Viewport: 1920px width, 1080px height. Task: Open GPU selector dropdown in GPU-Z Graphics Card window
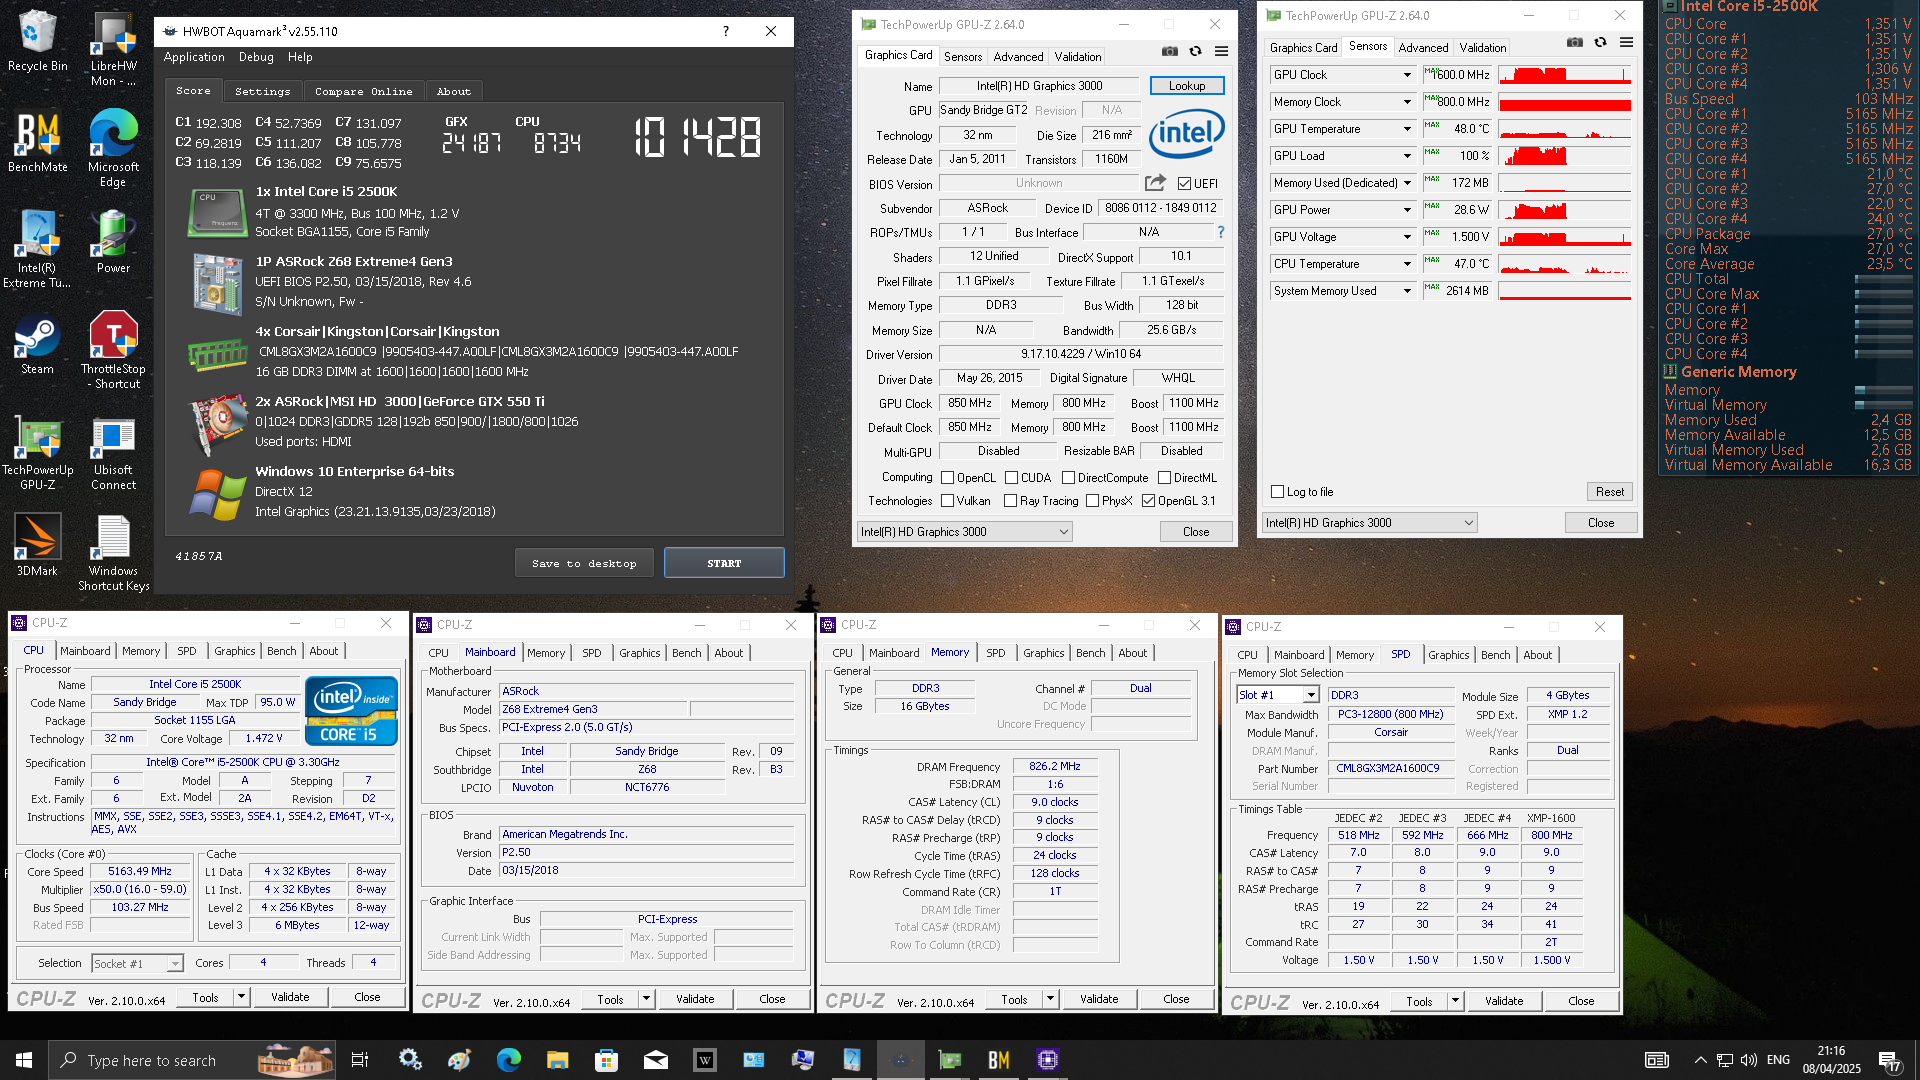point(965,532)
